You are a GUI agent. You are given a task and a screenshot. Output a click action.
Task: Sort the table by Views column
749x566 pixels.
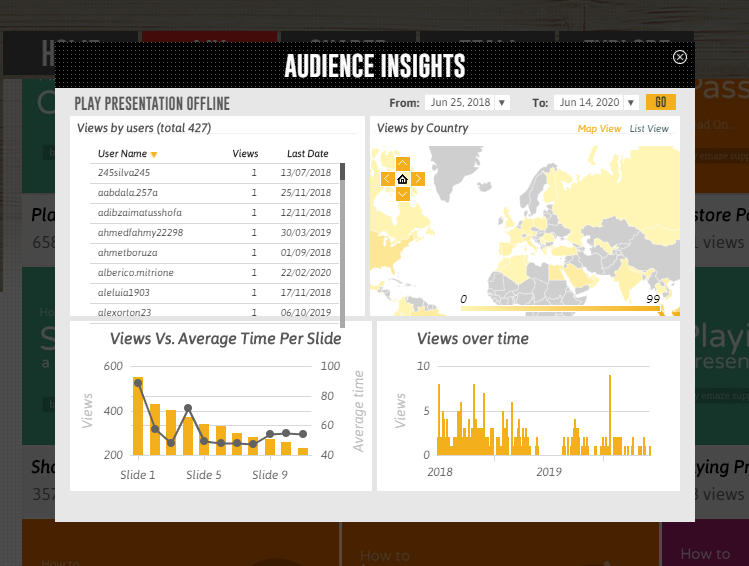(x=245, y=154)
